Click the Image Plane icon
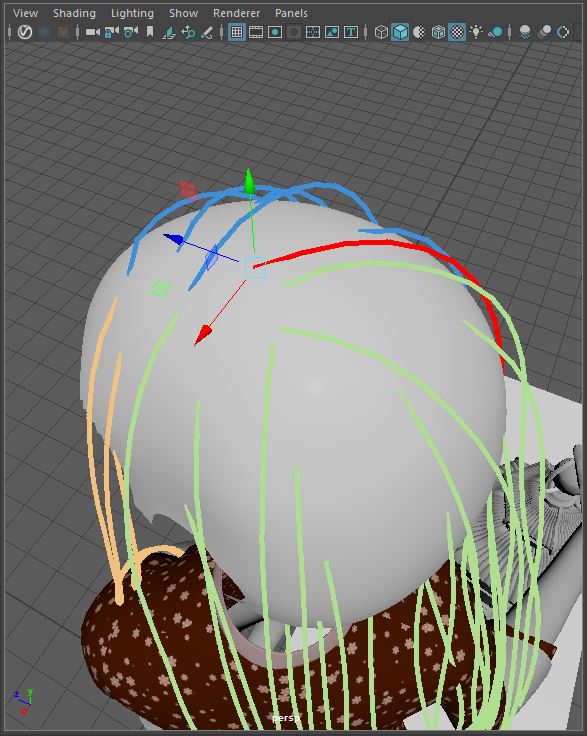The width and height of the screenshot is (587, 736). pos(169,32)
